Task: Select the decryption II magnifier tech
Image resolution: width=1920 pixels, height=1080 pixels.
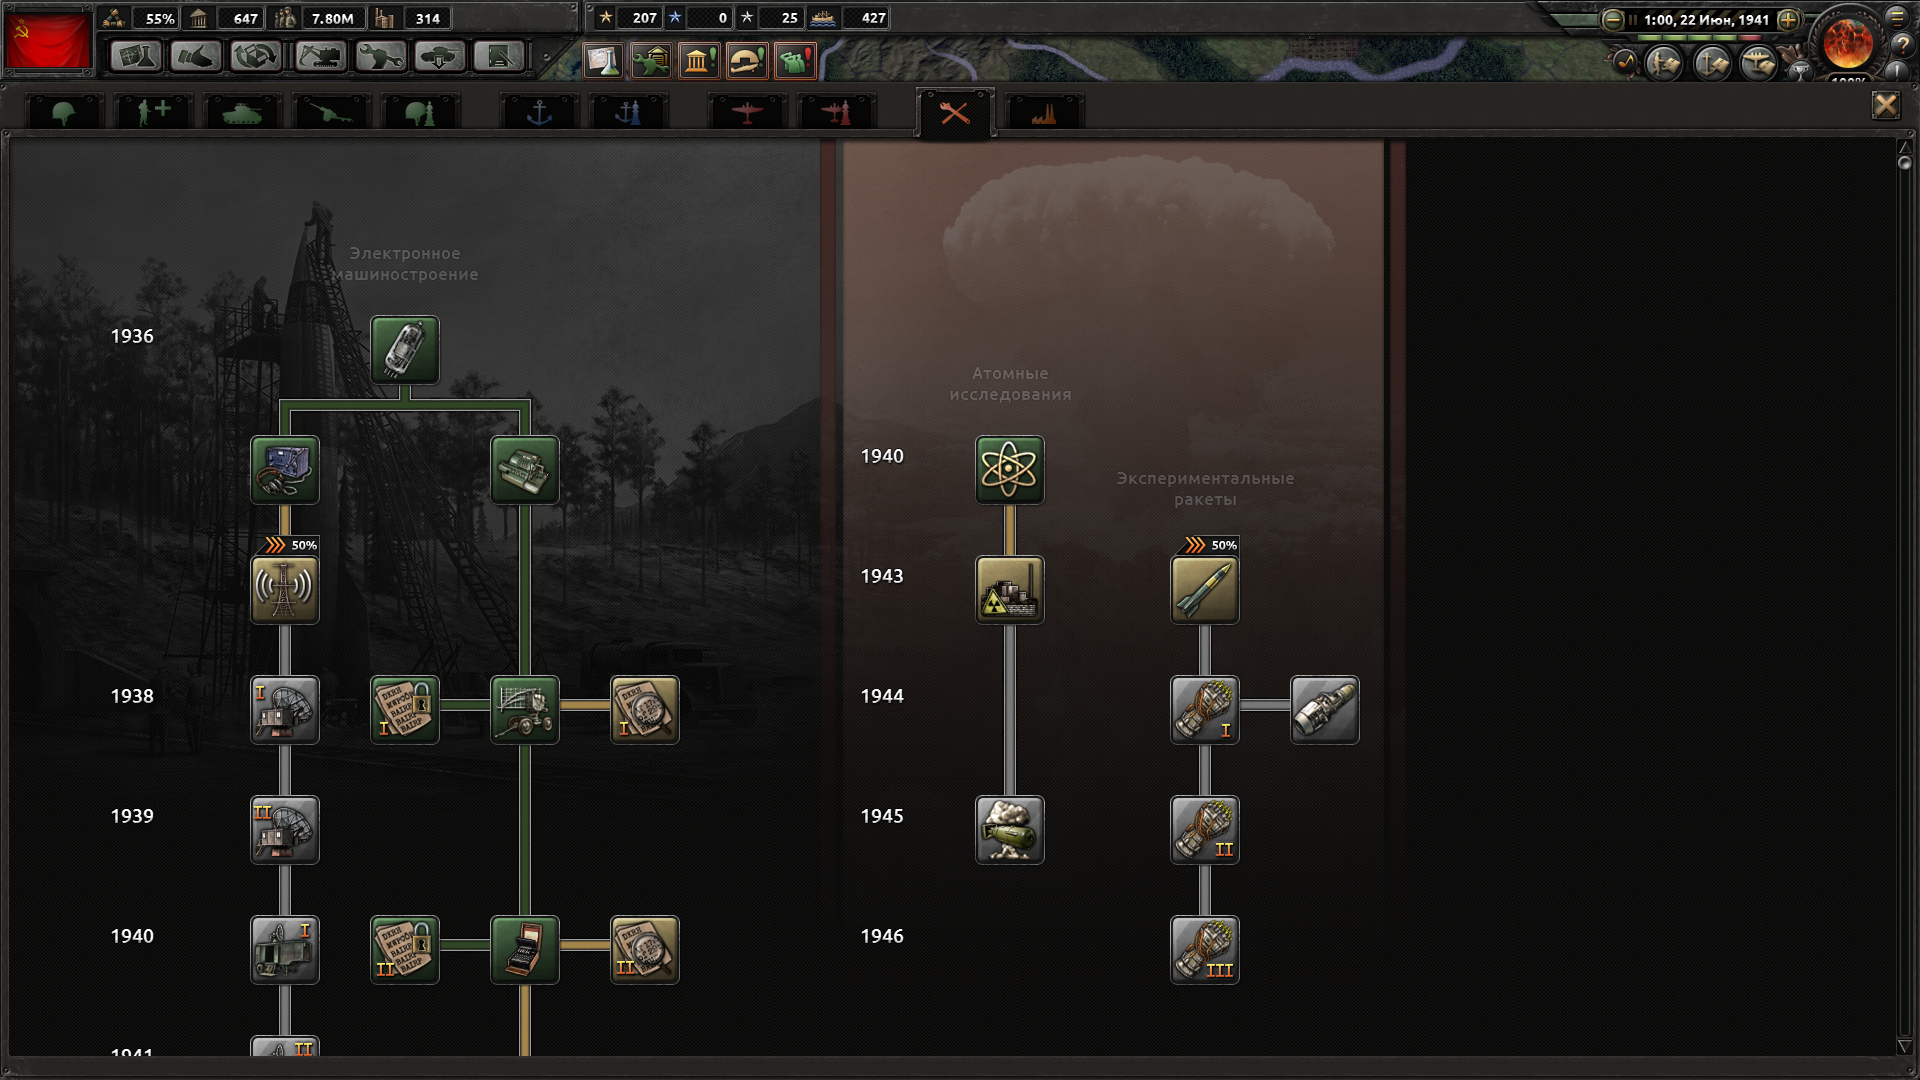Action: (x=645, y=950)
